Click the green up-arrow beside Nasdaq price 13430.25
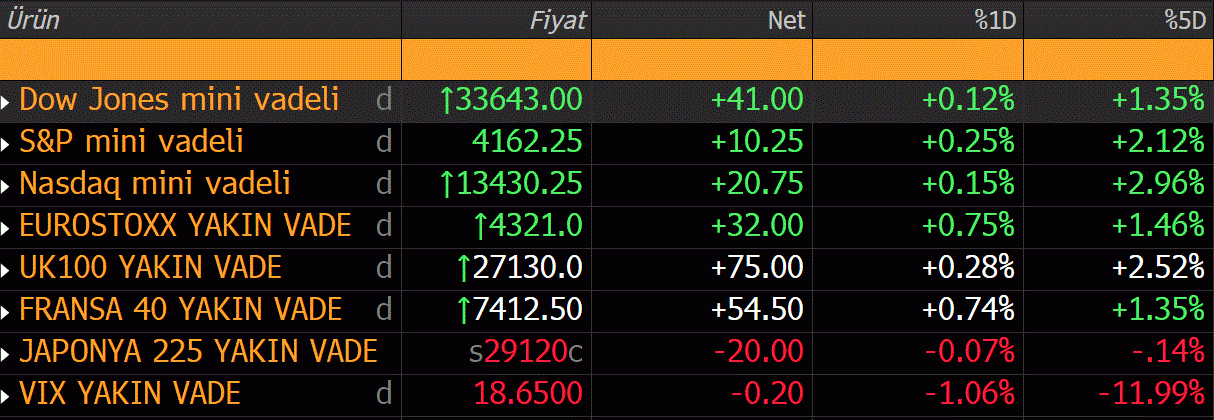Image resolution: width=1214 pixels, height=420 pixels. [x=447, y=183]
